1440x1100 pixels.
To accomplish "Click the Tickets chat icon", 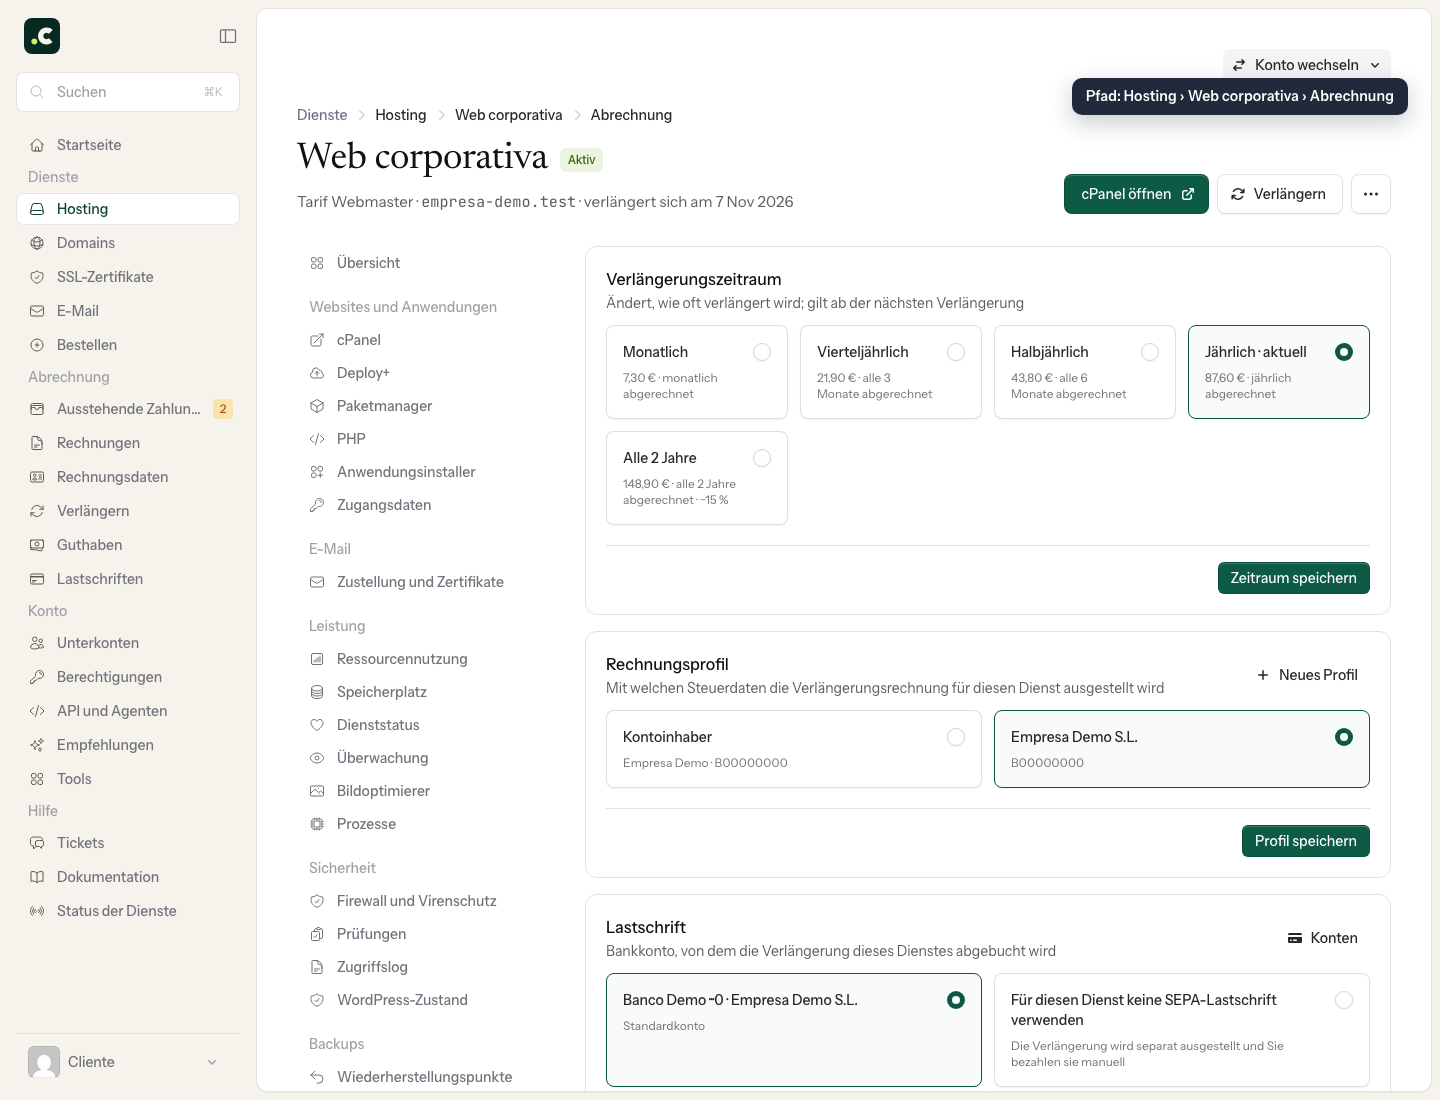I will pos(37,843).
